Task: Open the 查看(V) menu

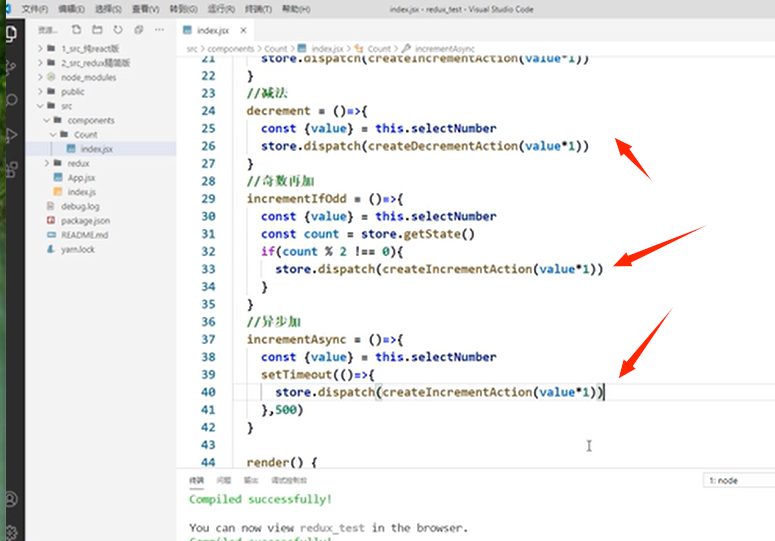Action: click(x=145, y=9)
